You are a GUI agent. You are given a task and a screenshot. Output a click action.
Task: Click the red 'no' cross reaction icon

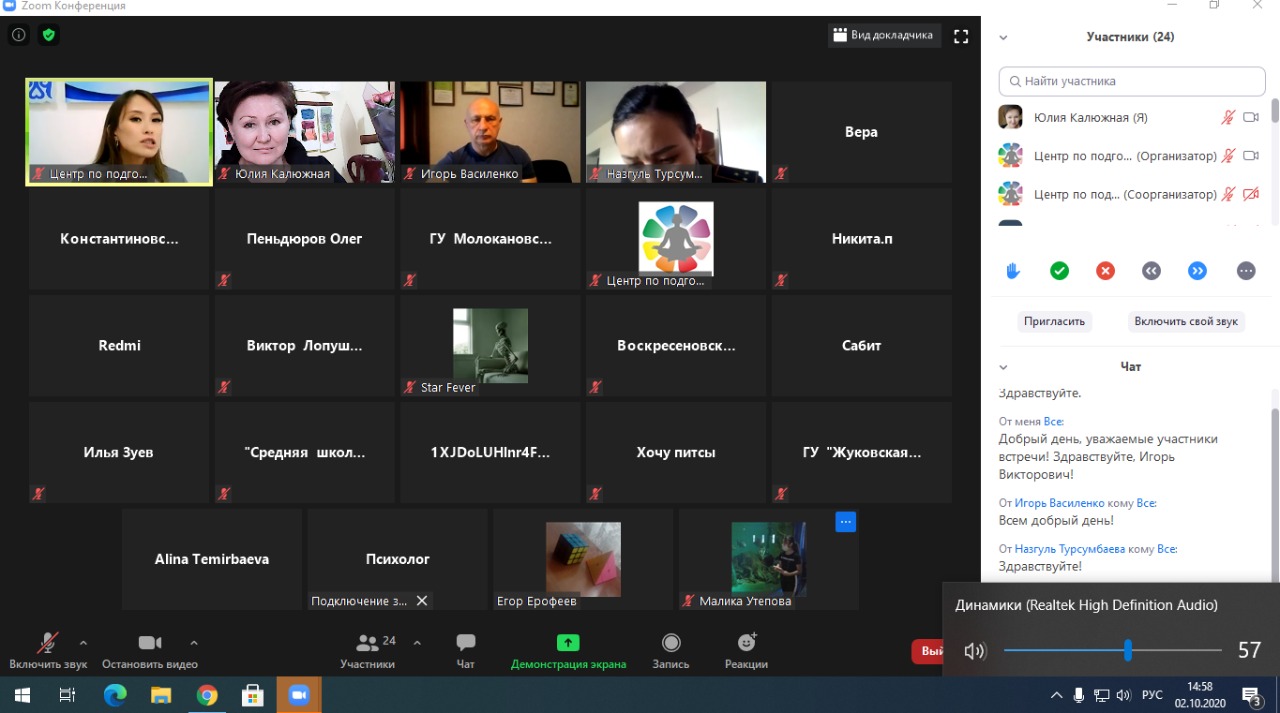coord(1105,271)
